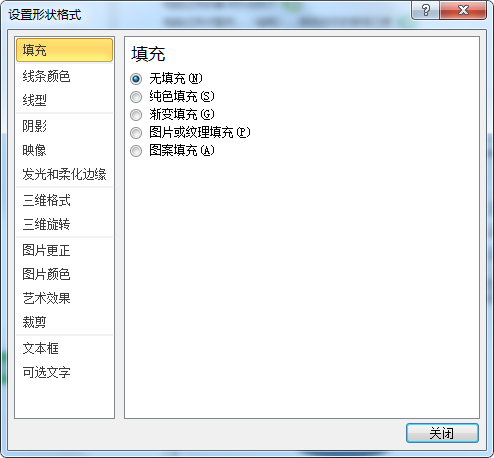Open 图片颜色 picture color page
This screenshot has width=494, height=458.
[64, 274]
